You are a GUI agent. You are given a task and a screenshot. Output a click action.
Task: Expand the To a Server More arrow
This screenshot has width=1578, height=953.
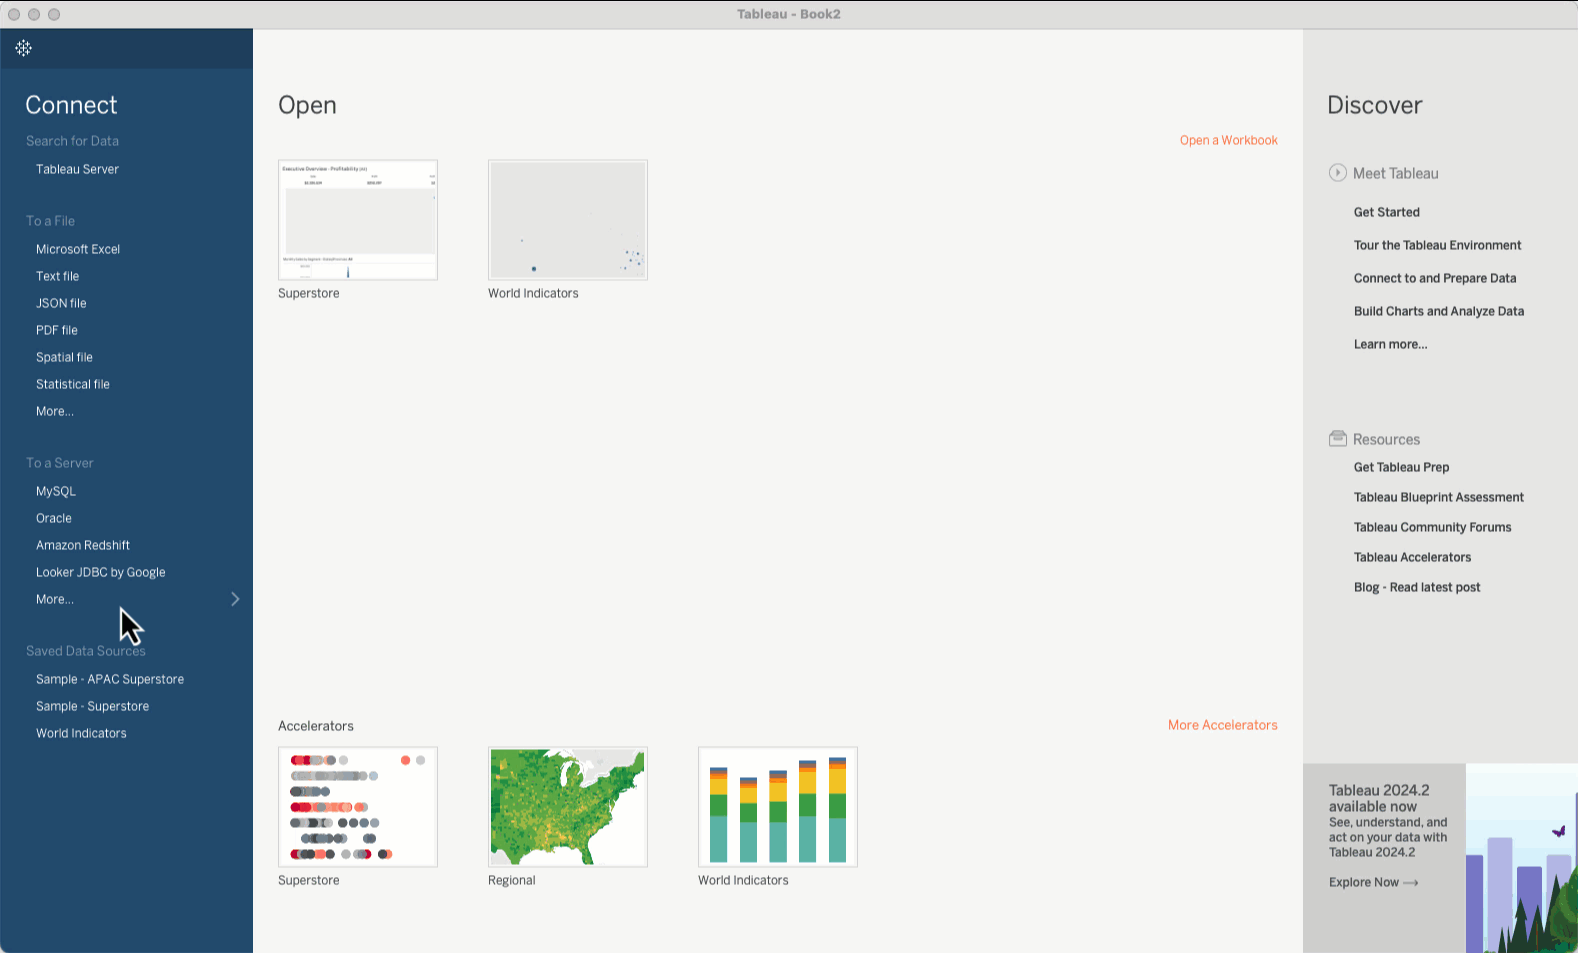[235, 599]
